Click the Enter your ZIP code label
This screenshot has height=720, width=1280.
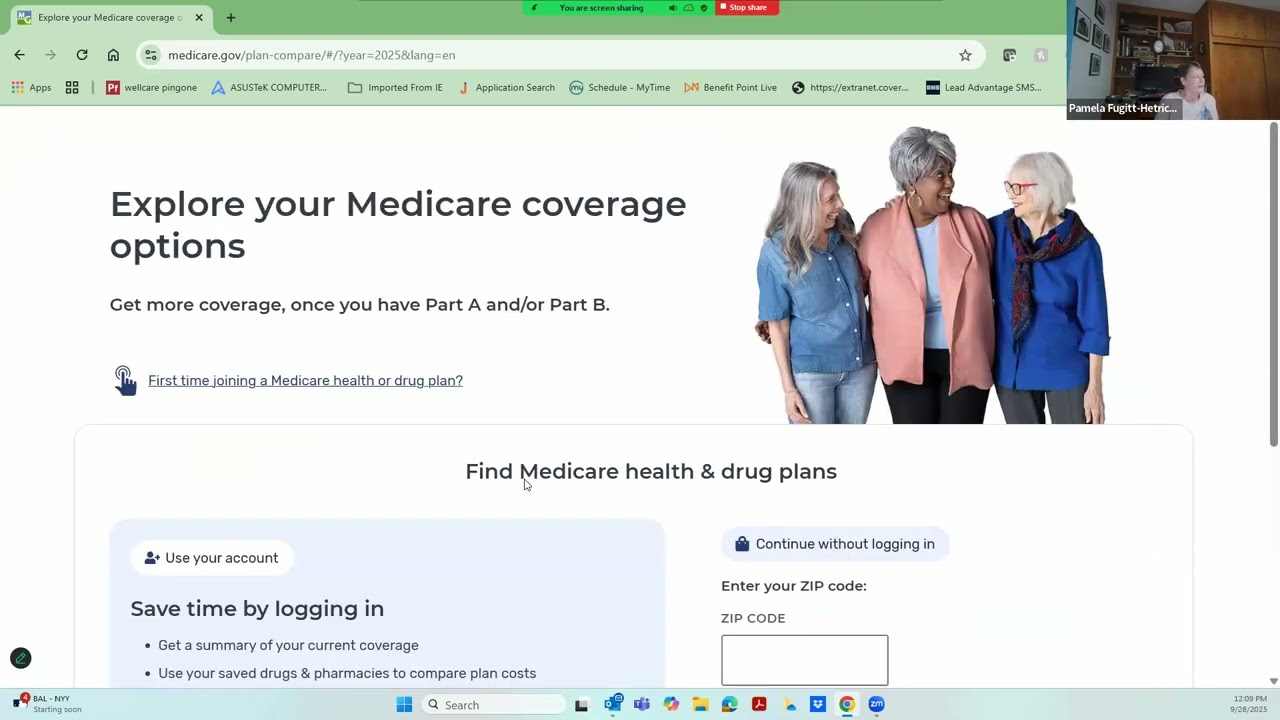pyautogui.click(x=794, y=586)
